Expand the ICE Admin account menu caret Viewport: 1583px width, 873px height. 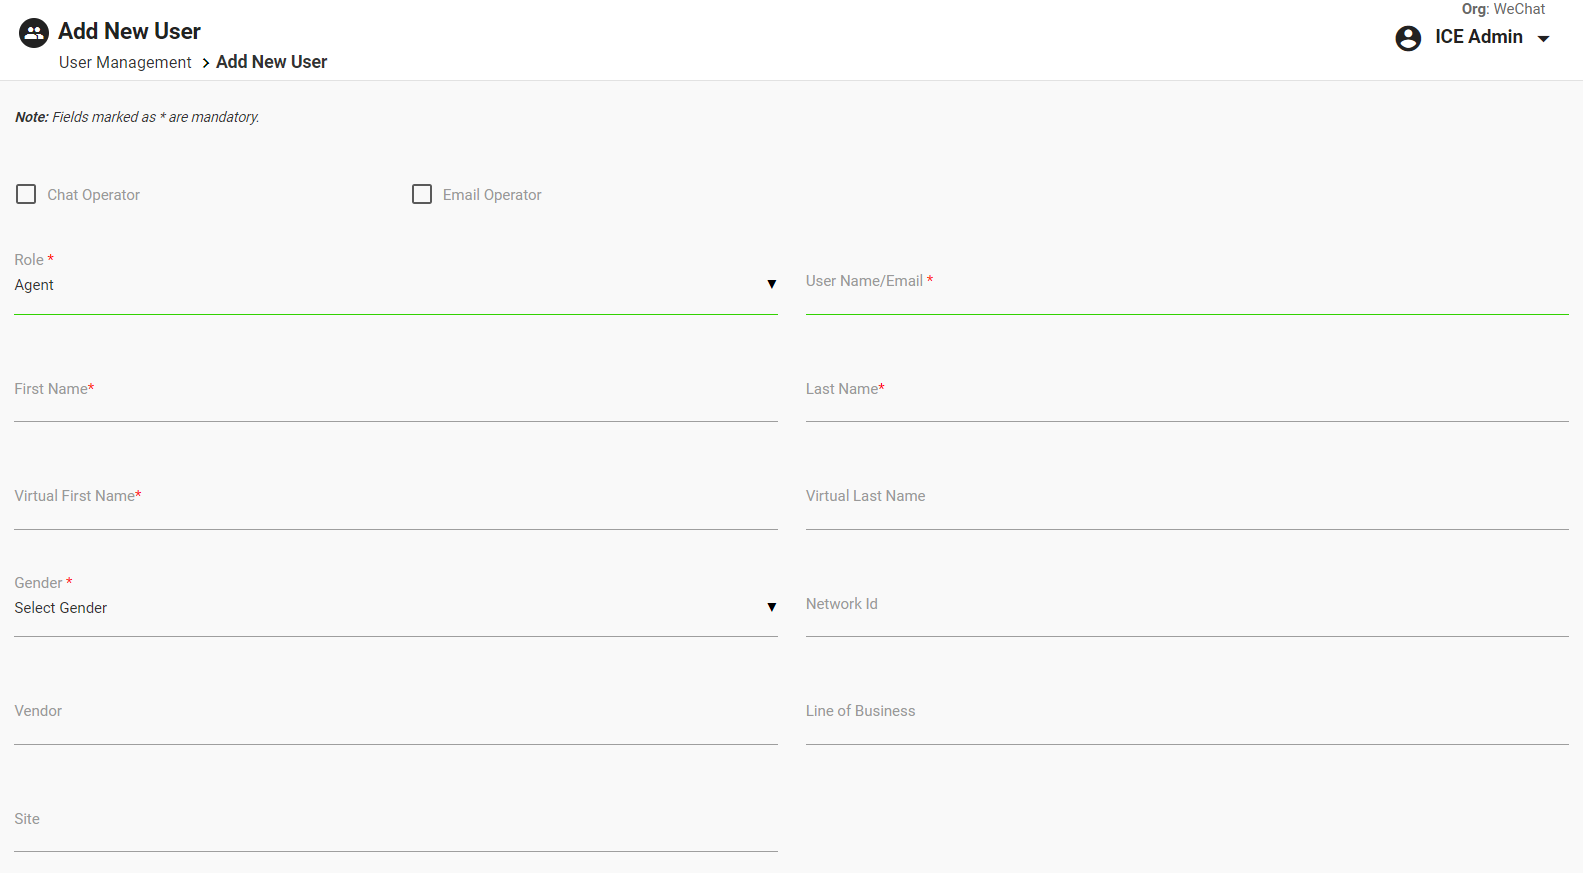1543,39
